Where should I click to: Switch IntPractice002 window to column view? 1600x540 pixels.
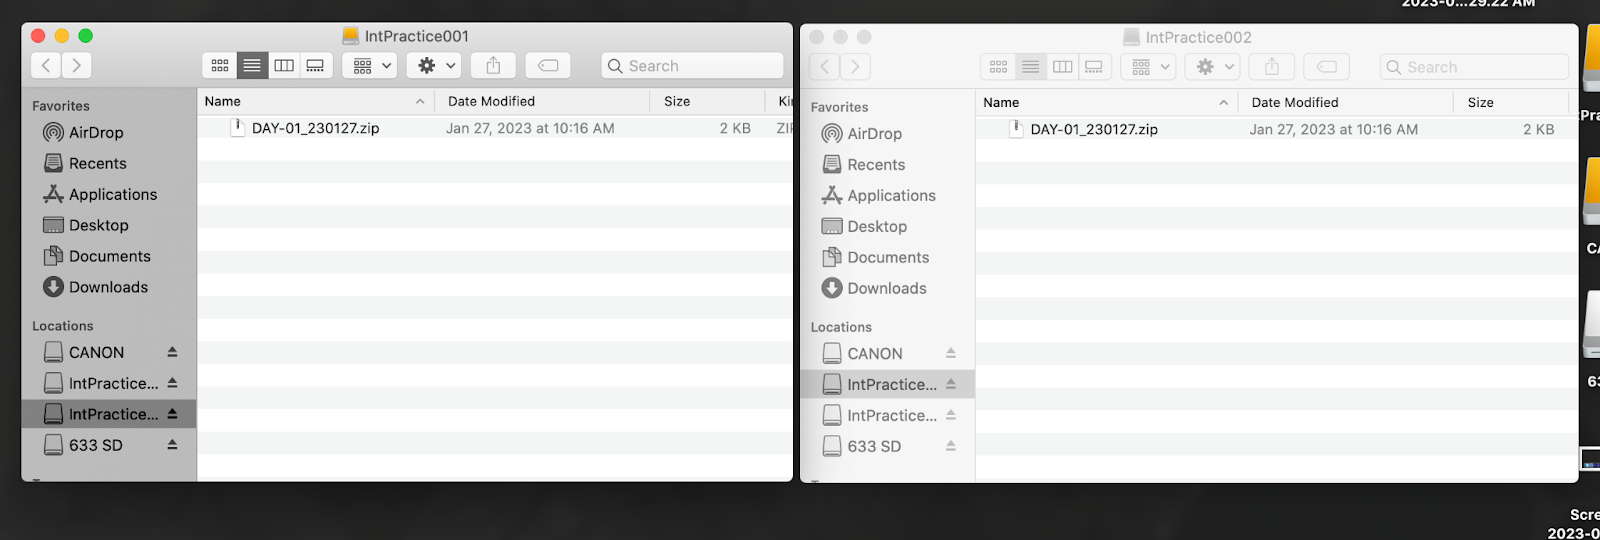[x=1062, y=67]
